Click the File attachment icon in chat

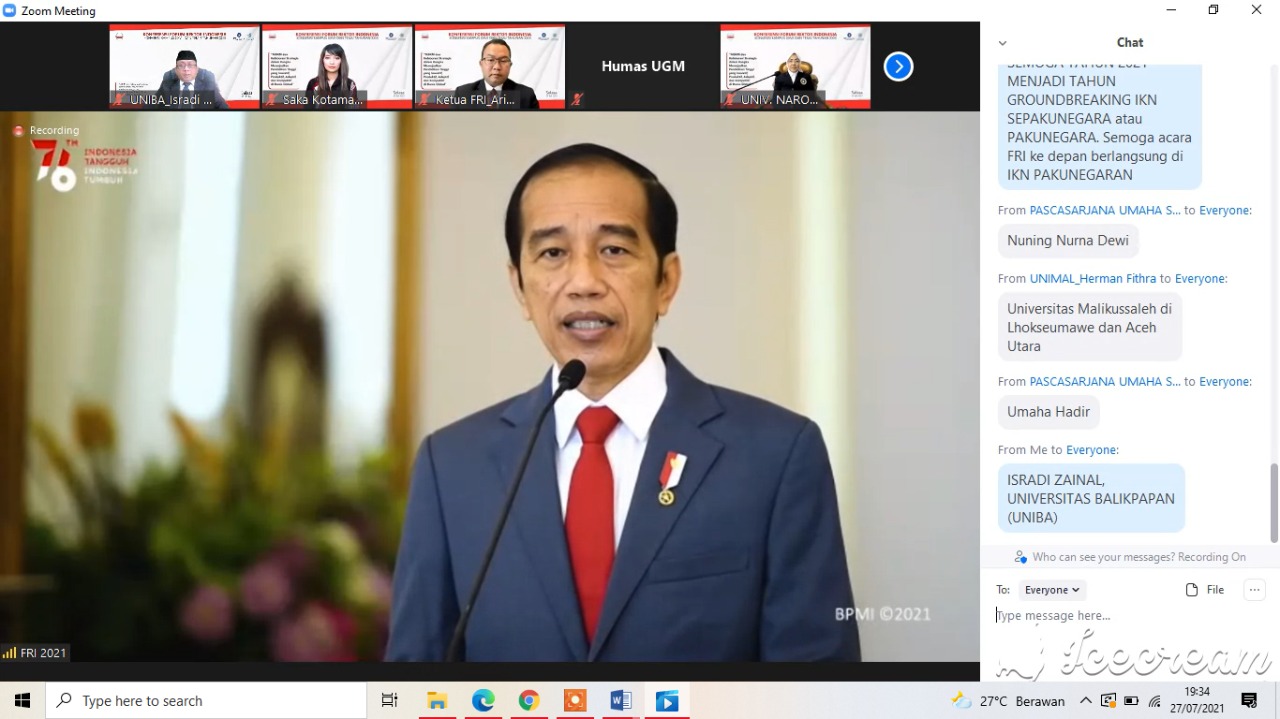[1192, 590]
